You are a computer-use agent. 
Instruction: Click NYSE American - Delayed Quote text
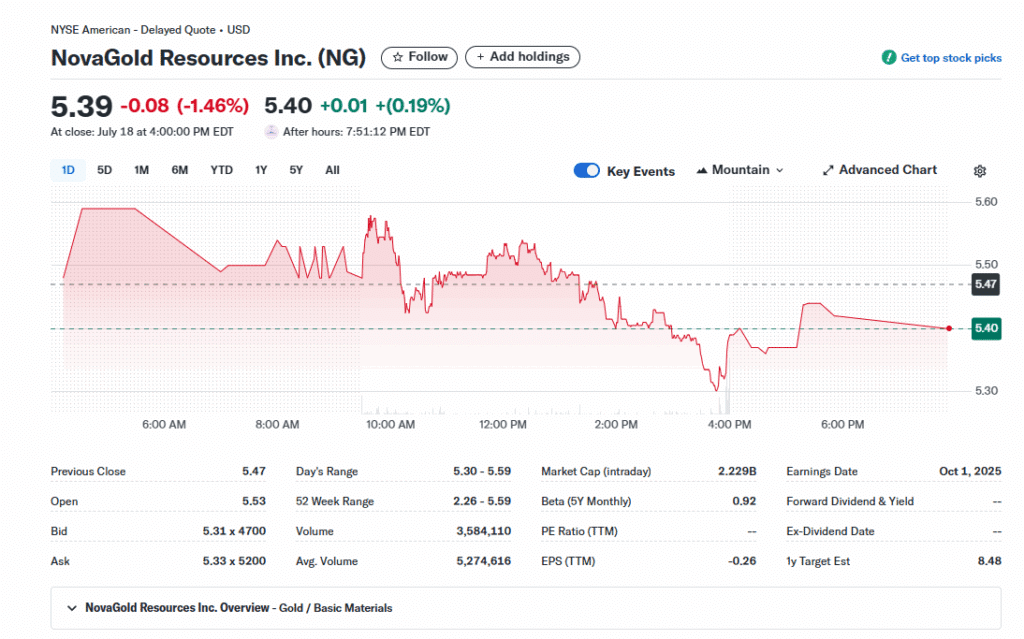[x=133, y=30]
